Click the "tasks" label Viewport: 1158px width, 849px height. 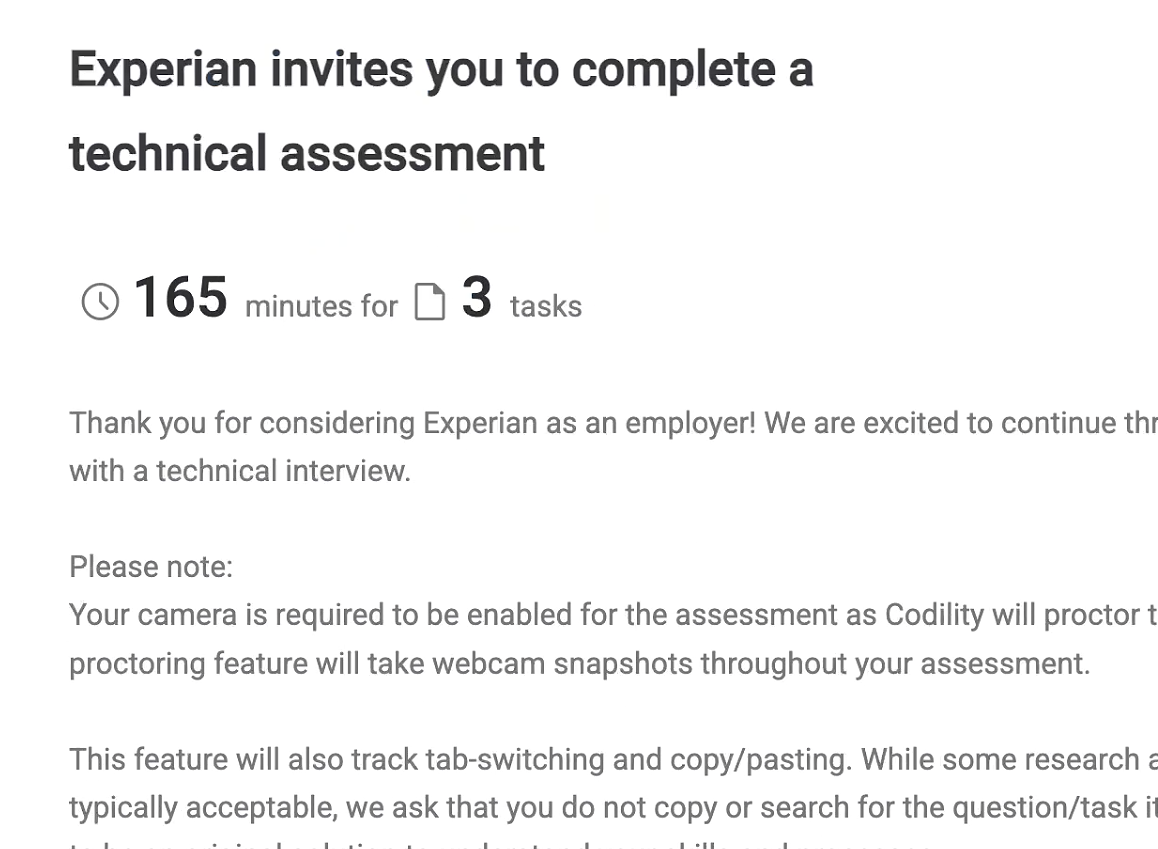(546, 306)
